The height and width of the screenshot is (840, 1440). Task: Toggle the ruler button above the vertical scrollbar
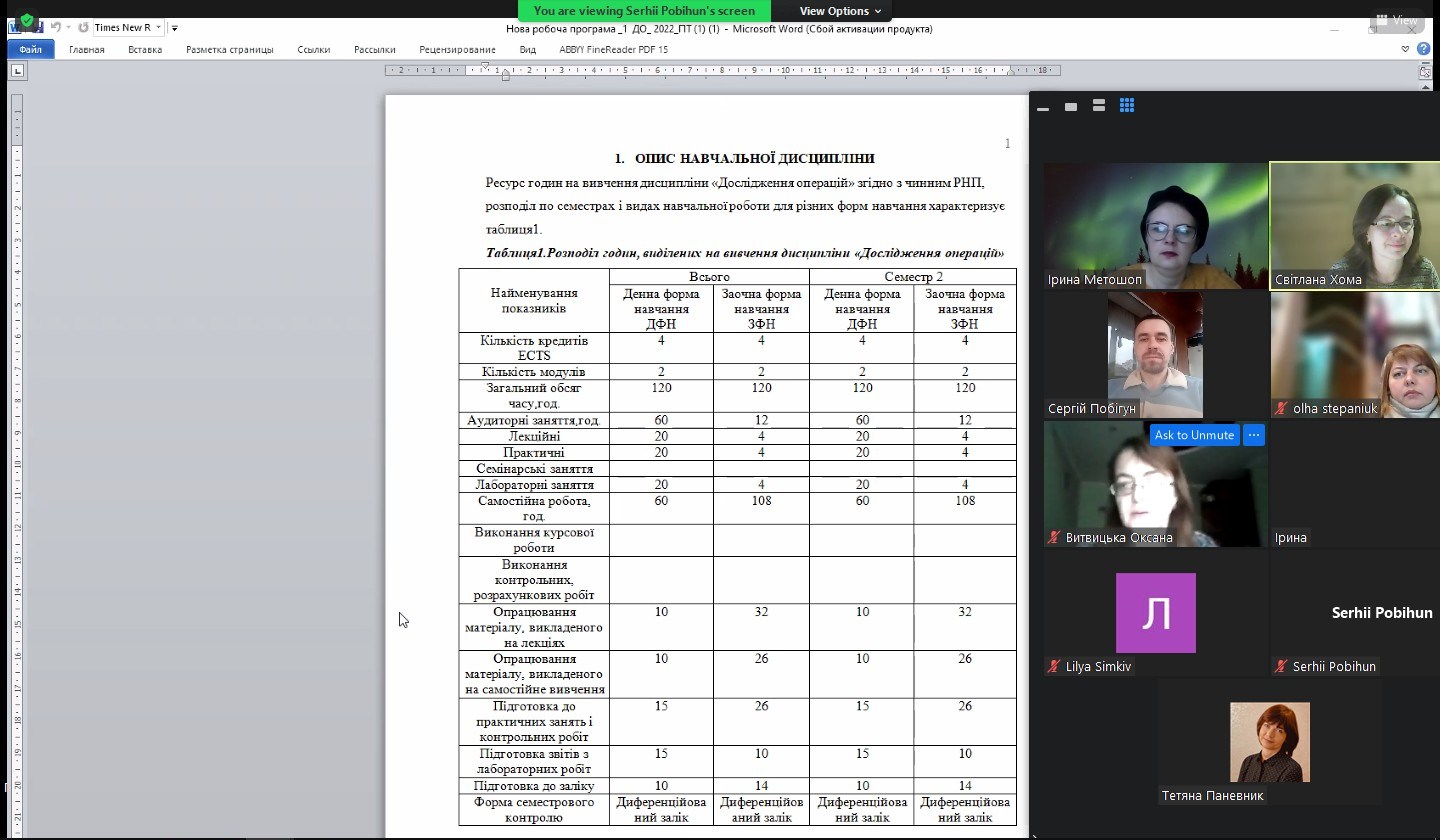[x=1425, y=72]
